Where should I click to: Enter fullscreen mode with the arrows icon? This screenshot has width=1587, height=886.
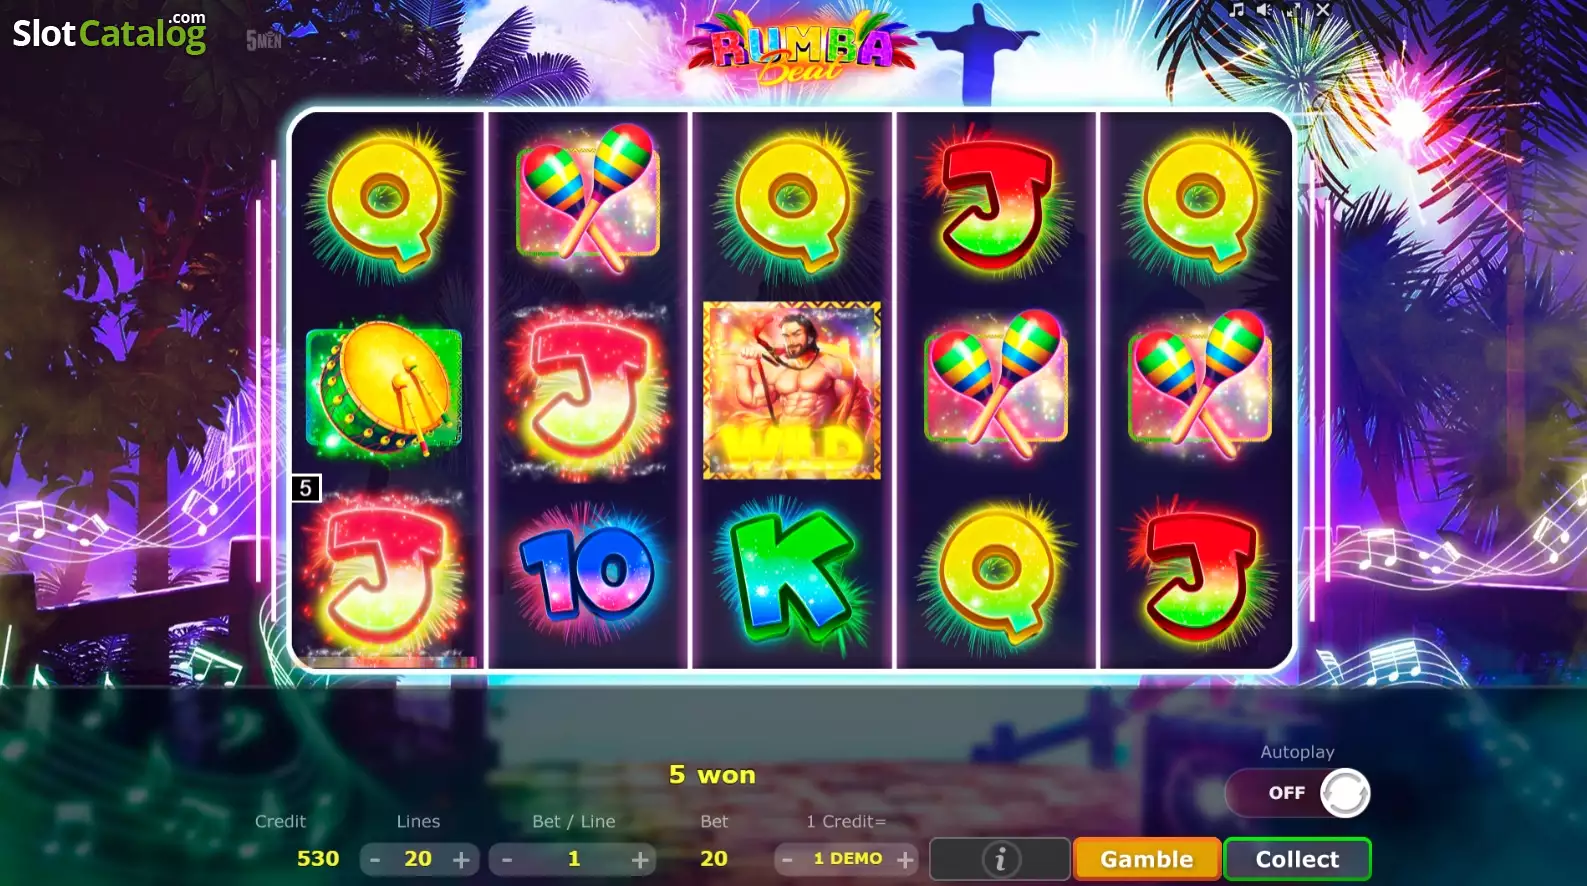click(x=1294, y=10)
